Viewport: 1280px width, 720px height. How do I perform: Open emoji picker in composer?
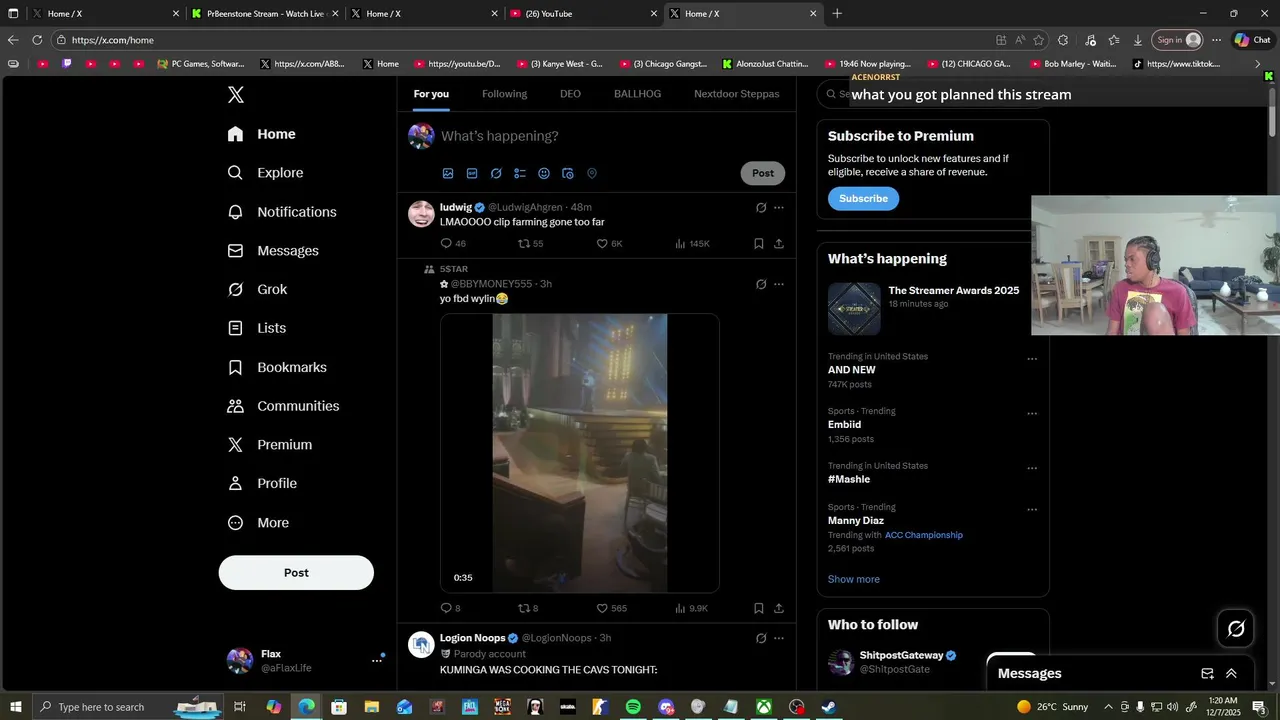click(544, 173)
